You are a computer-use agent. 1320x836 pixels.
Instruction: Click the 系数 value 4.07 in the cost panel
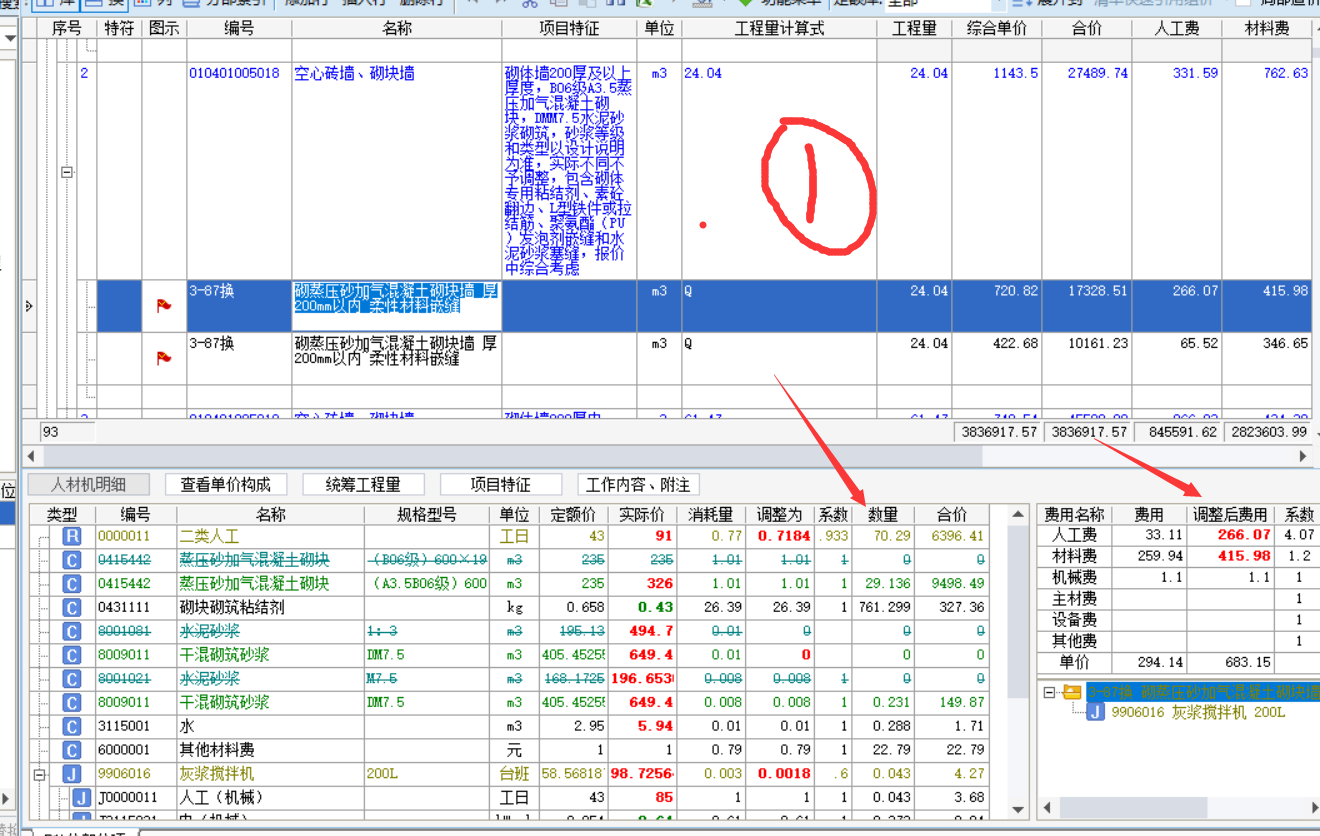pyautogui.click(x=1300, y=536)
